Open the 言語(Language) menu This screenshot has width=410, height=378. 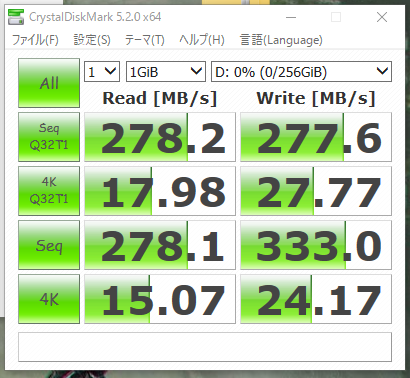(x=281, y=40)
